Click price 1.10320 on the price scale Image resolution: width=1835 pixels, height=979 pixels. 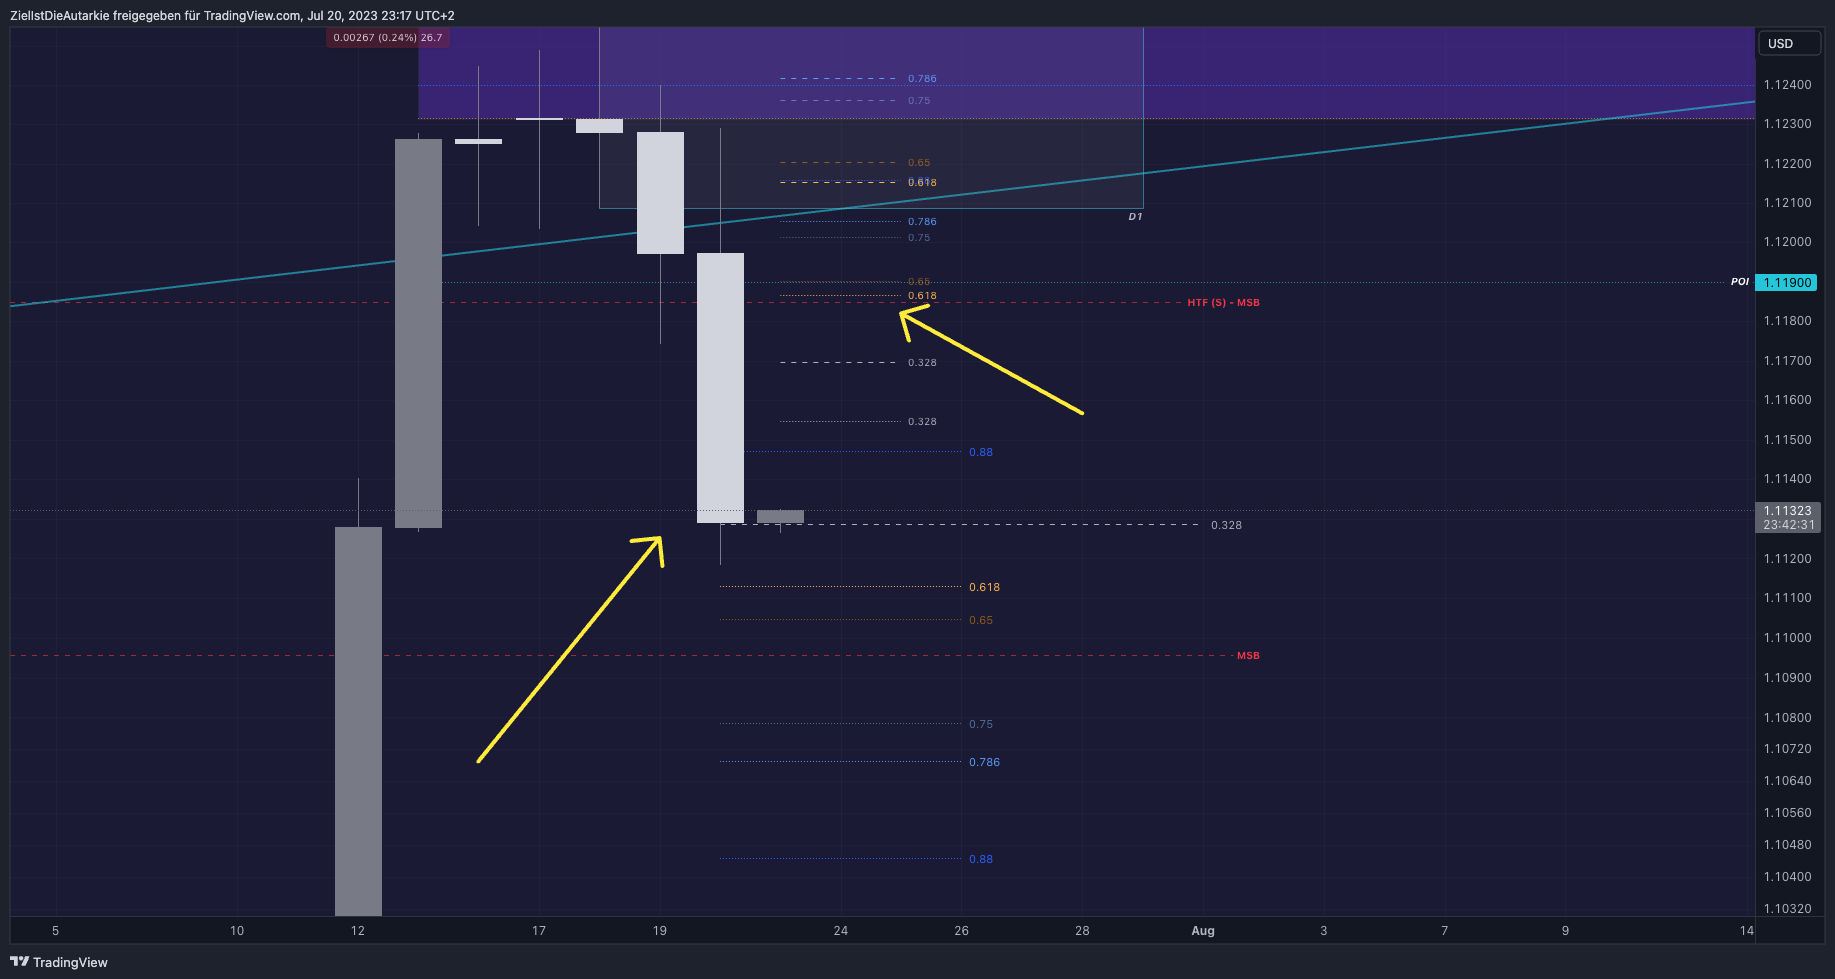[x=1787, y=909]
